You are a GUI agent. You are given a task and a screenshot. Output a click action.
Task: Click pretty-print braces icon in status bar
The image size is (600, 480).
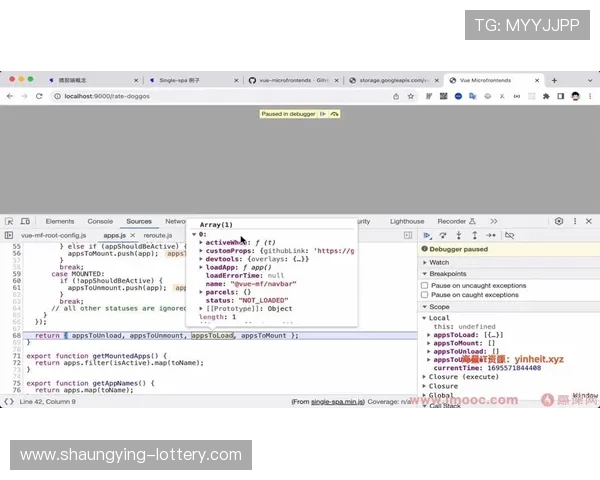9,401
